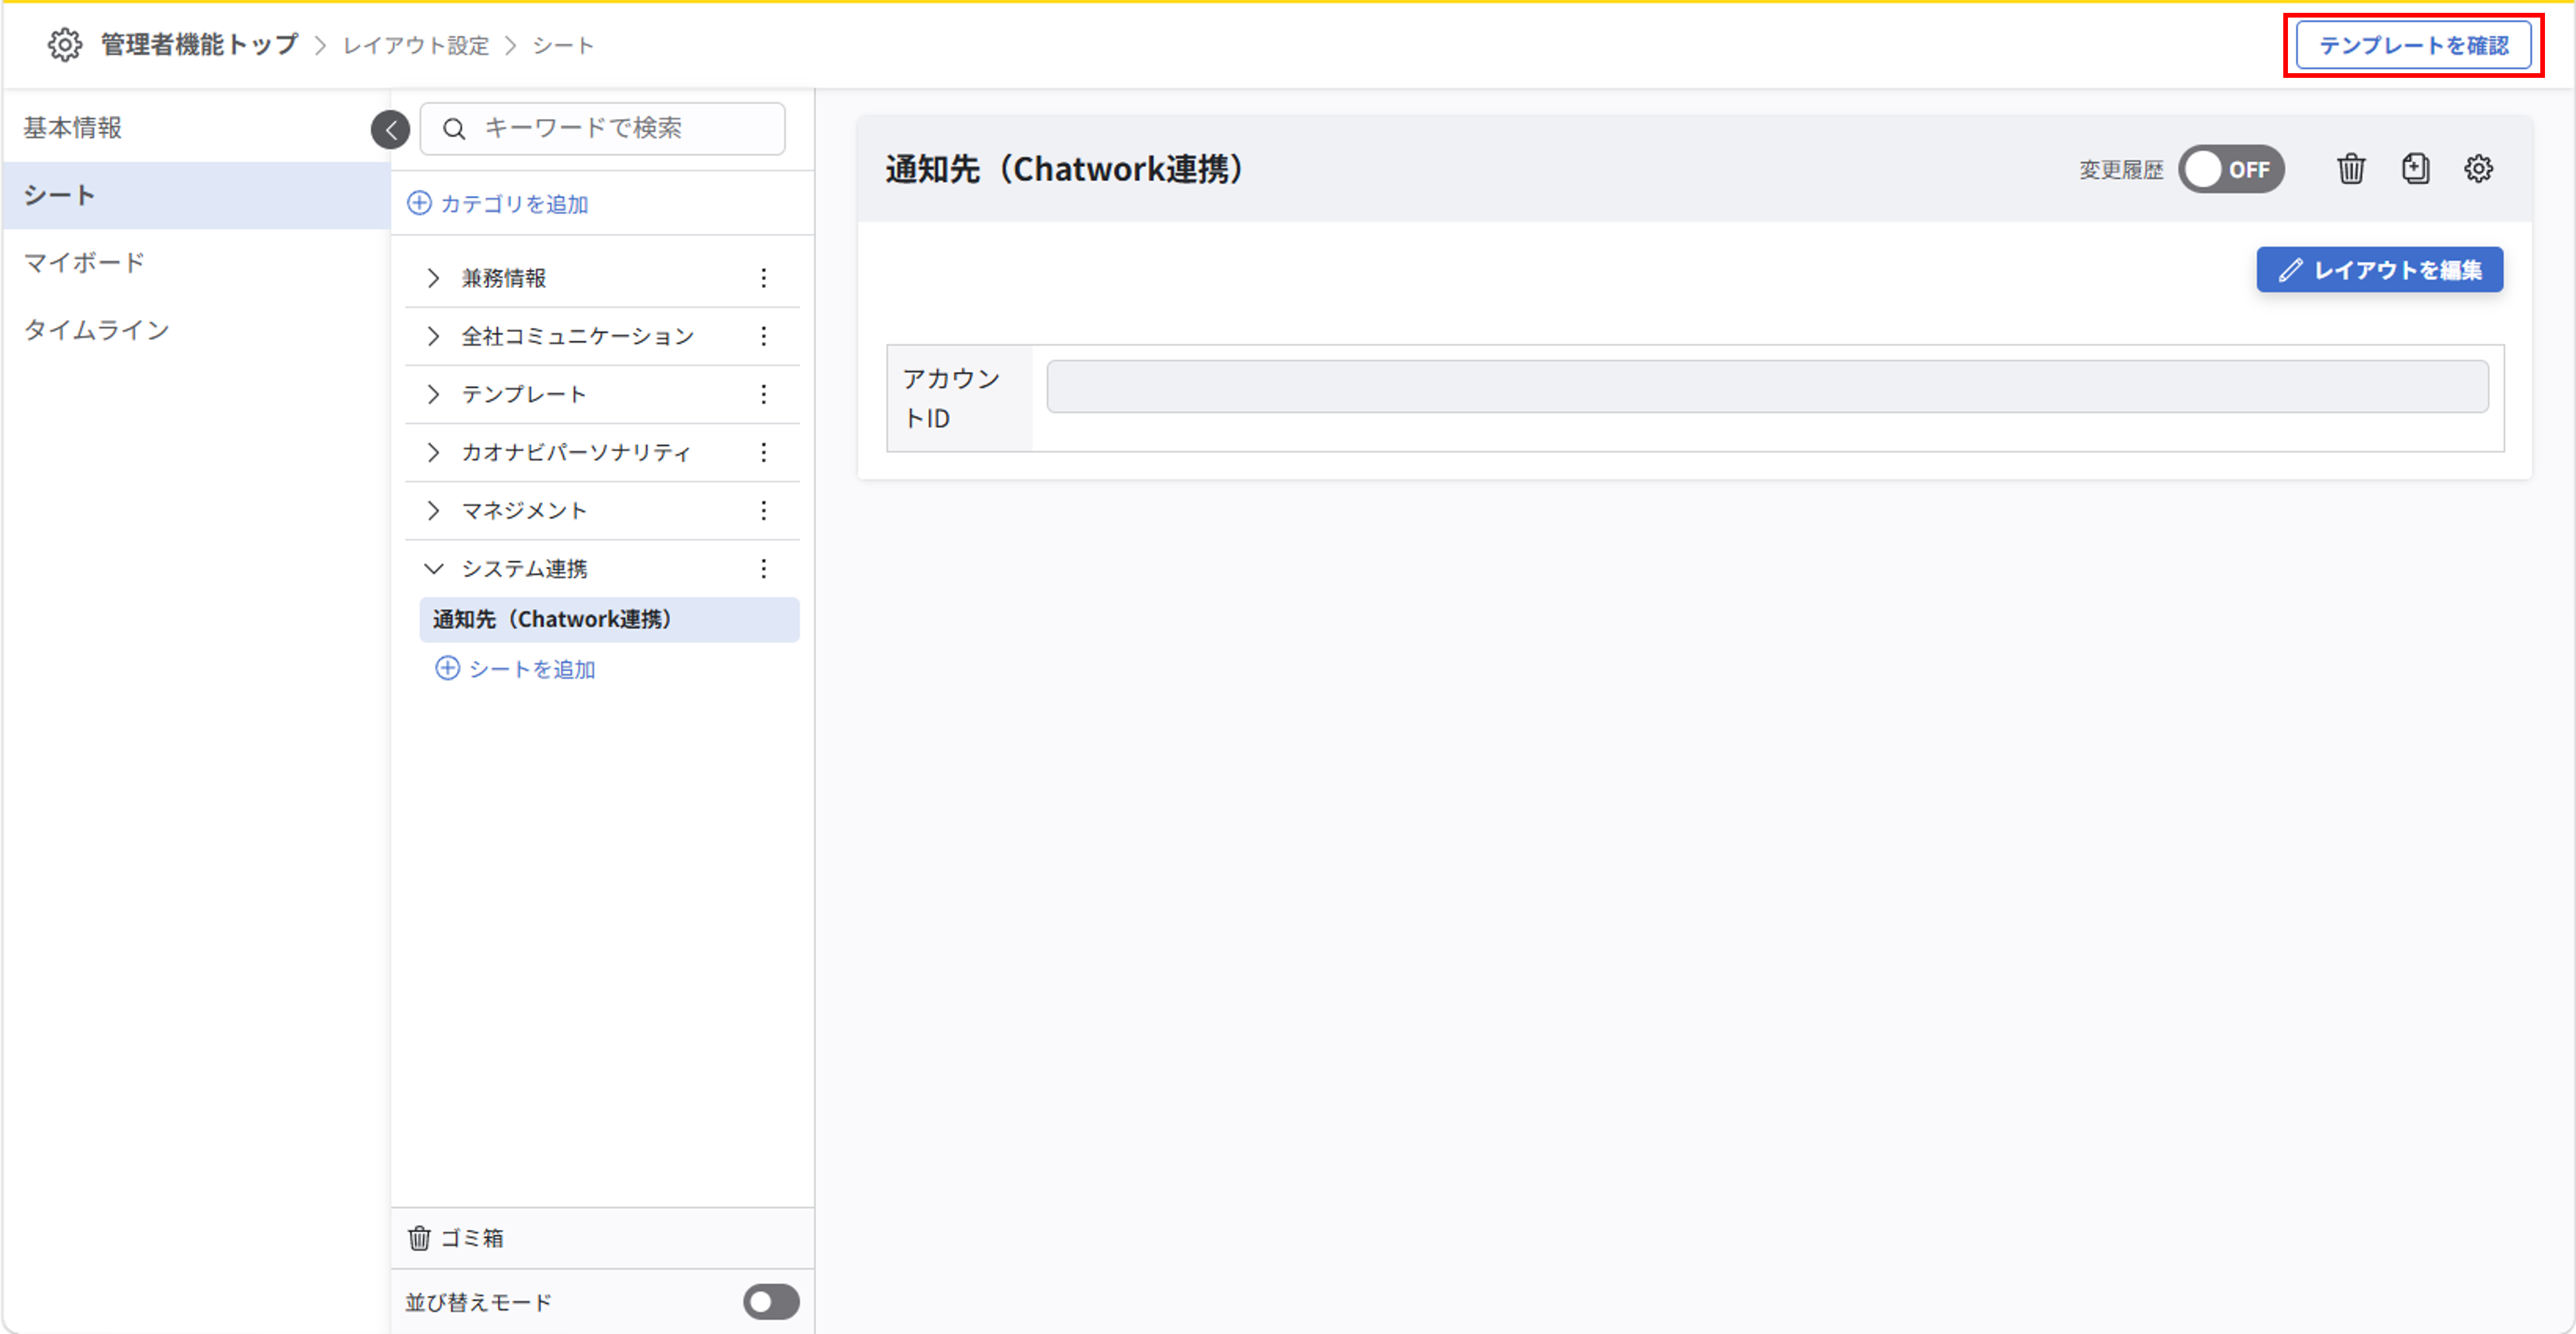Click the magnifier icon in the search box

[x=454, y=129]
